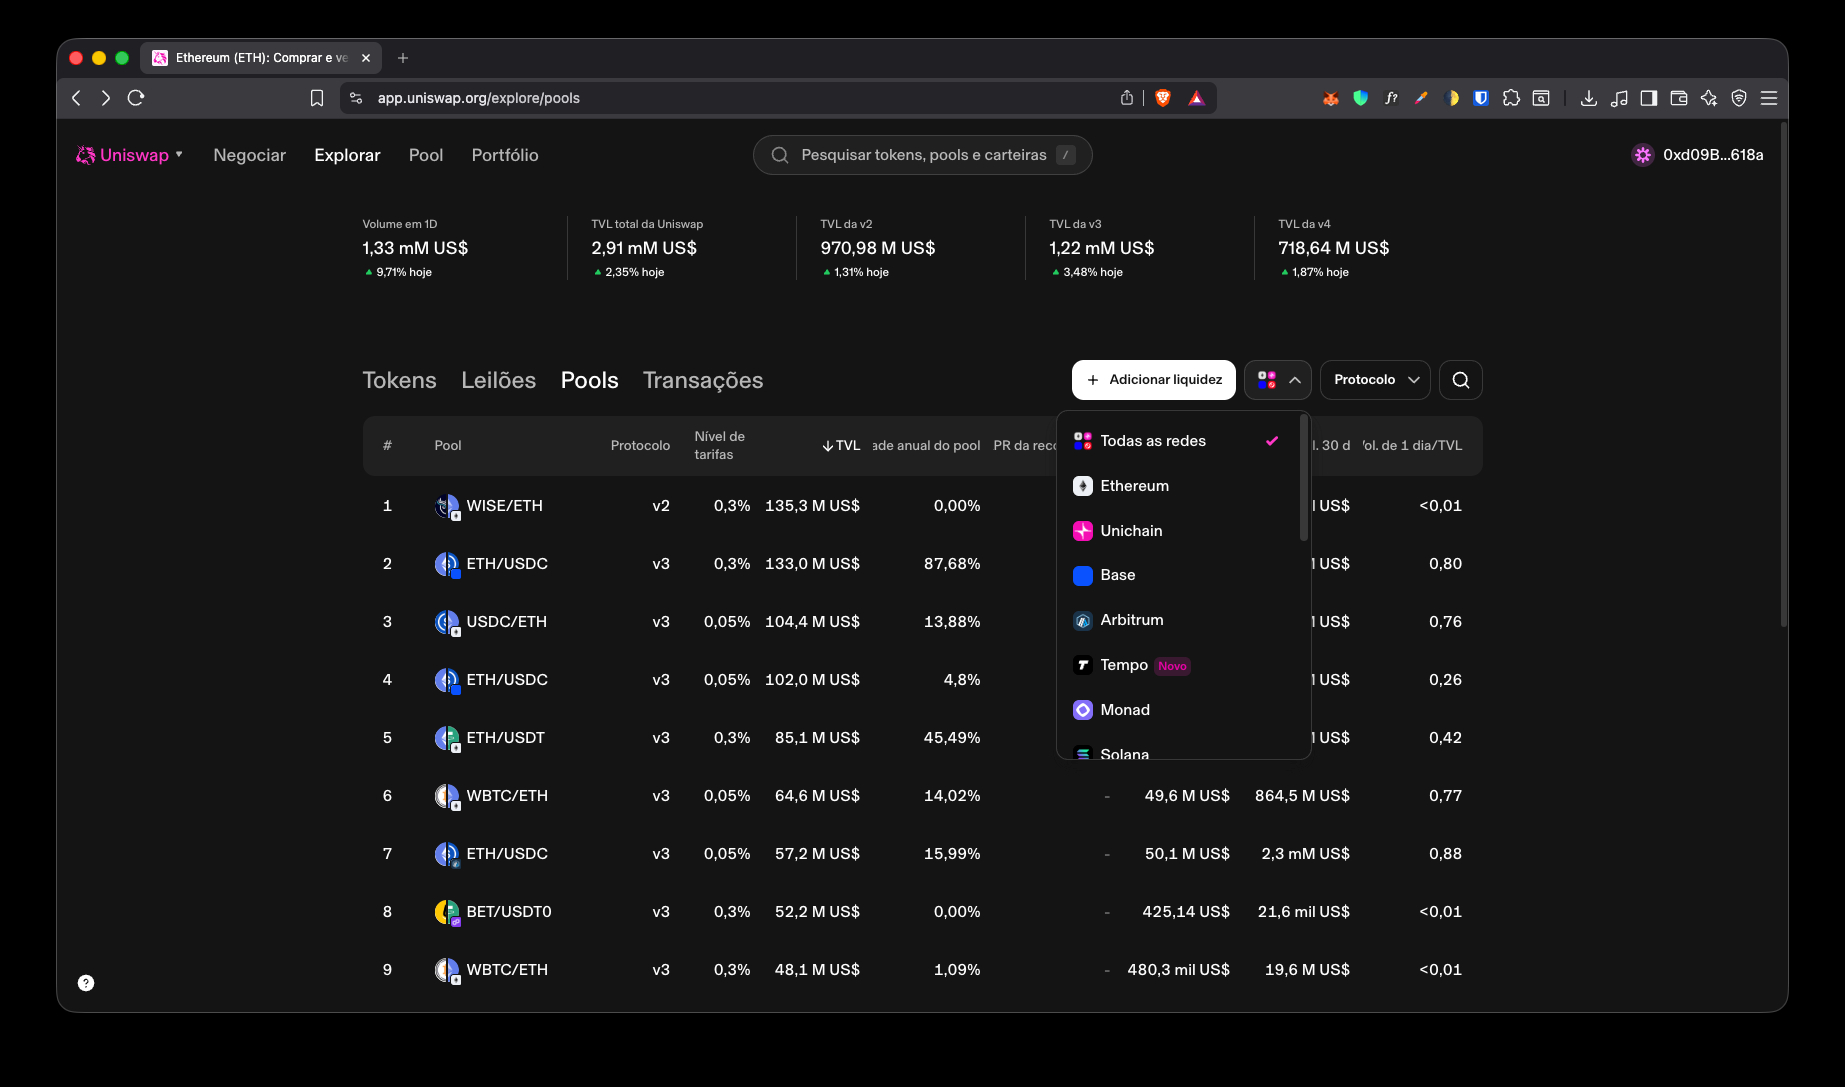This screenshot has height=1087, width=1845.
Task: Click media music note toolbar icon
Action: 1619,98
